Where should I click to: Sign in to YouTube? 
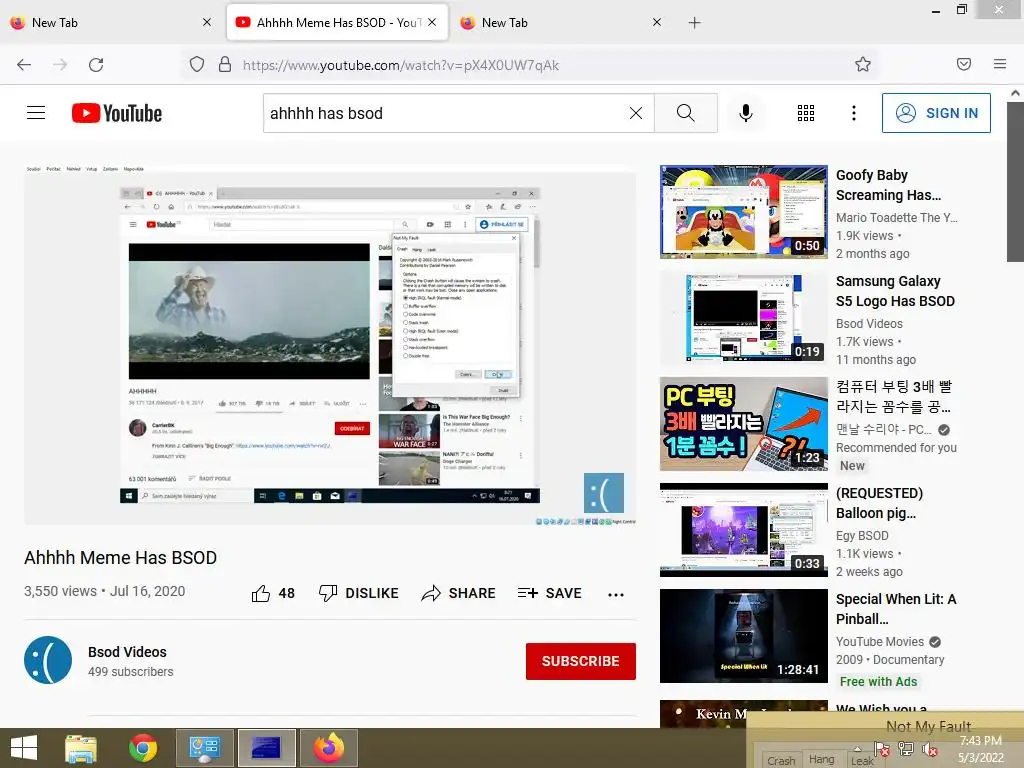[x=936, y=113]
